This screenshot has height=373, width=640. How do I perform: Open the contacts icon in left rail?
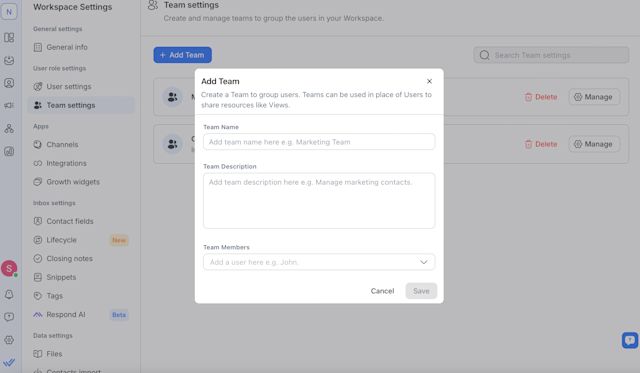9,83
